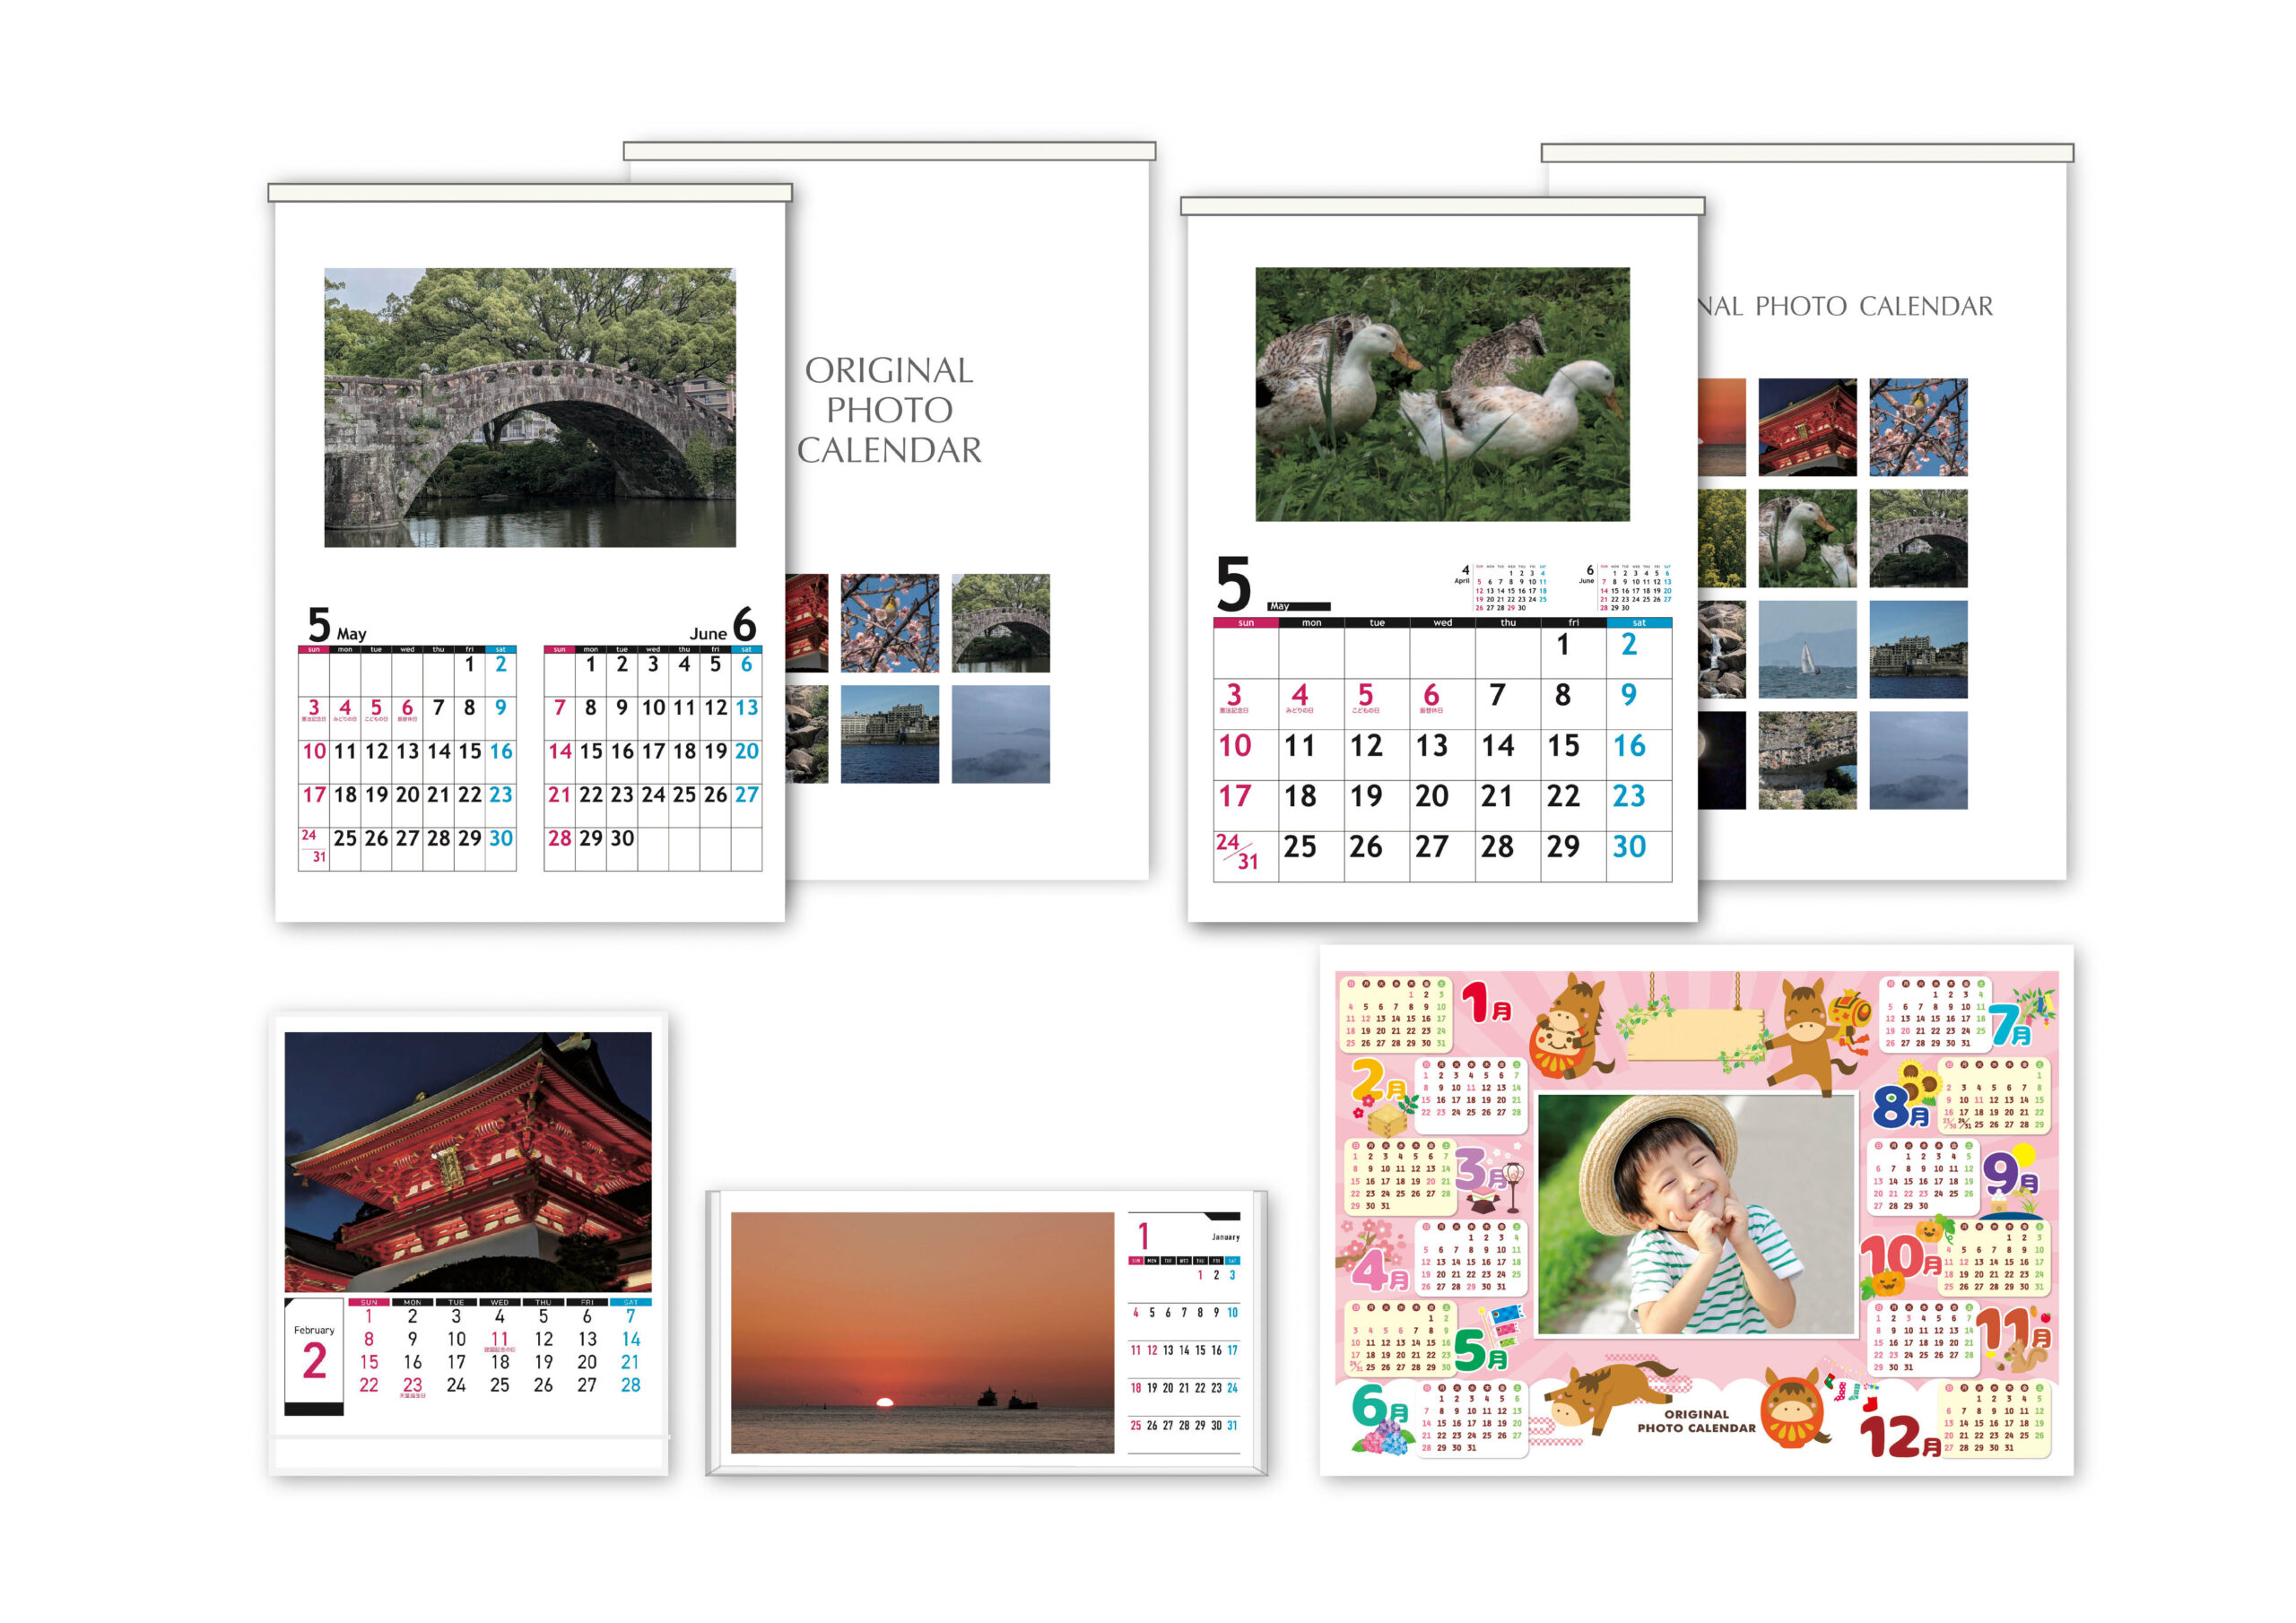Click the cherry blossom bird thumbnail on right cover
The height and width of the screenshot is (1623, 2296).
[x=1918, y=427]
